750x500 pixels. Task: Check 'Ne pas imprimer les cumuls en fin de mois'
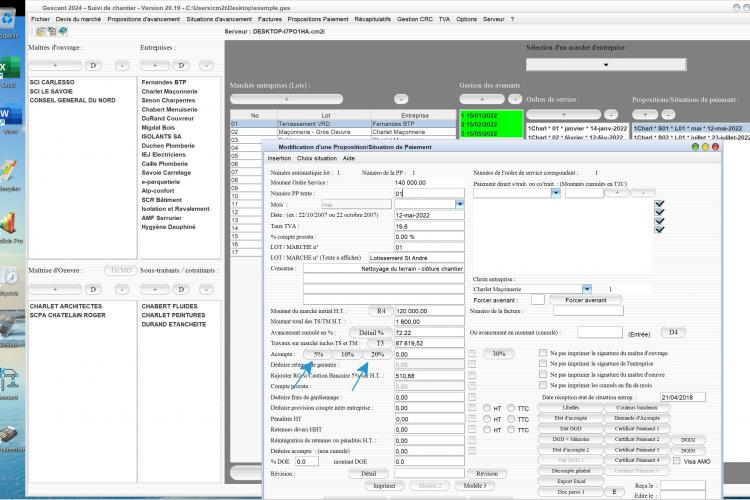point(543,385)
